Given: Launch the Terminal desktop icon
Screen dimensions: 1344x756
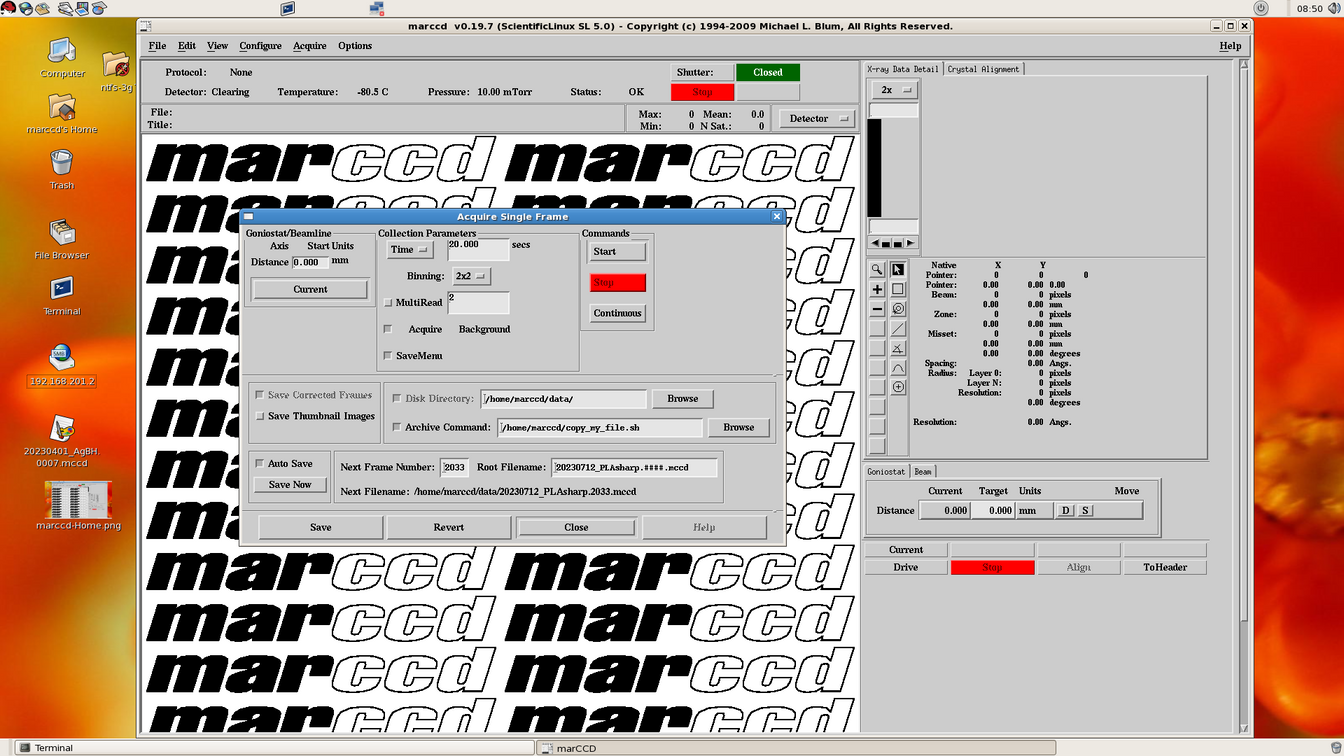Looking at the screenshot, I should [62, 296].
